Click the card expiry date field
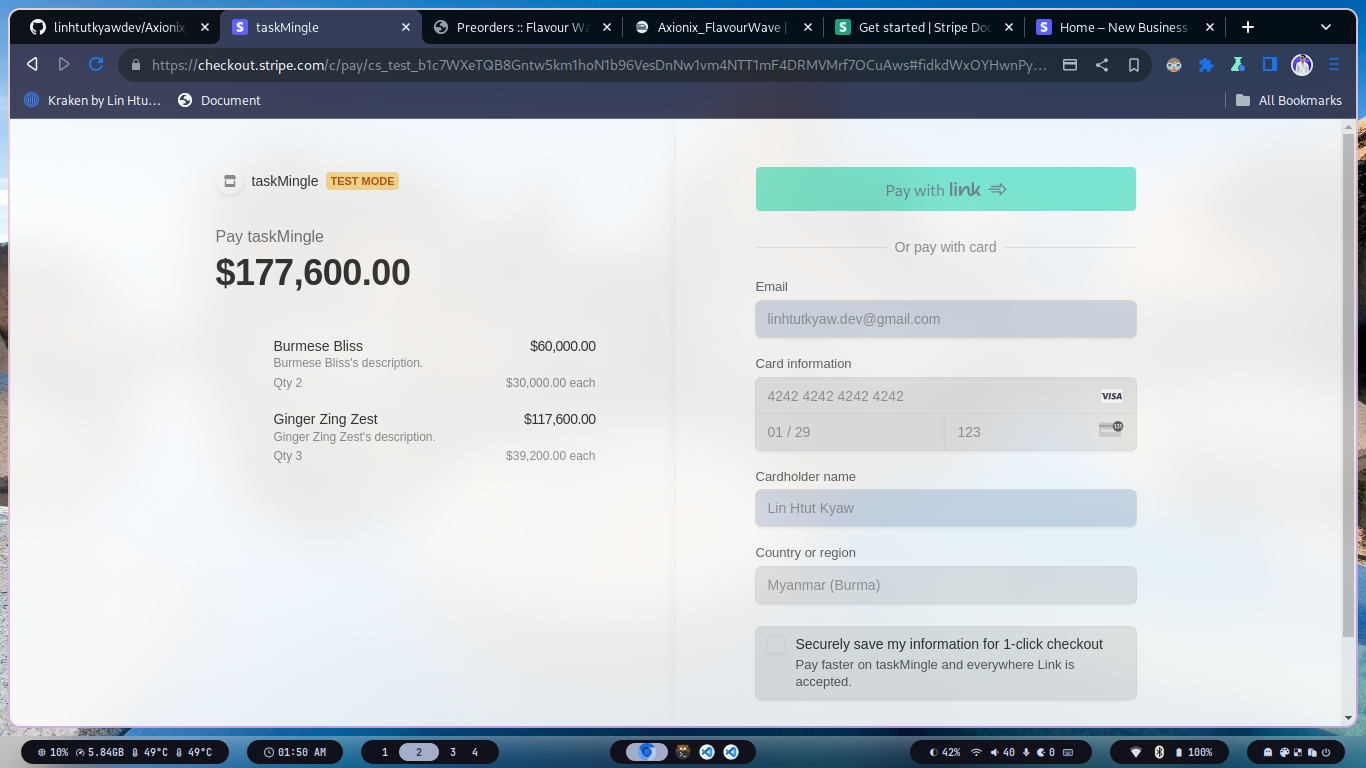Image resolution: width=1366 pixels, height=768 pixels. 850,432
